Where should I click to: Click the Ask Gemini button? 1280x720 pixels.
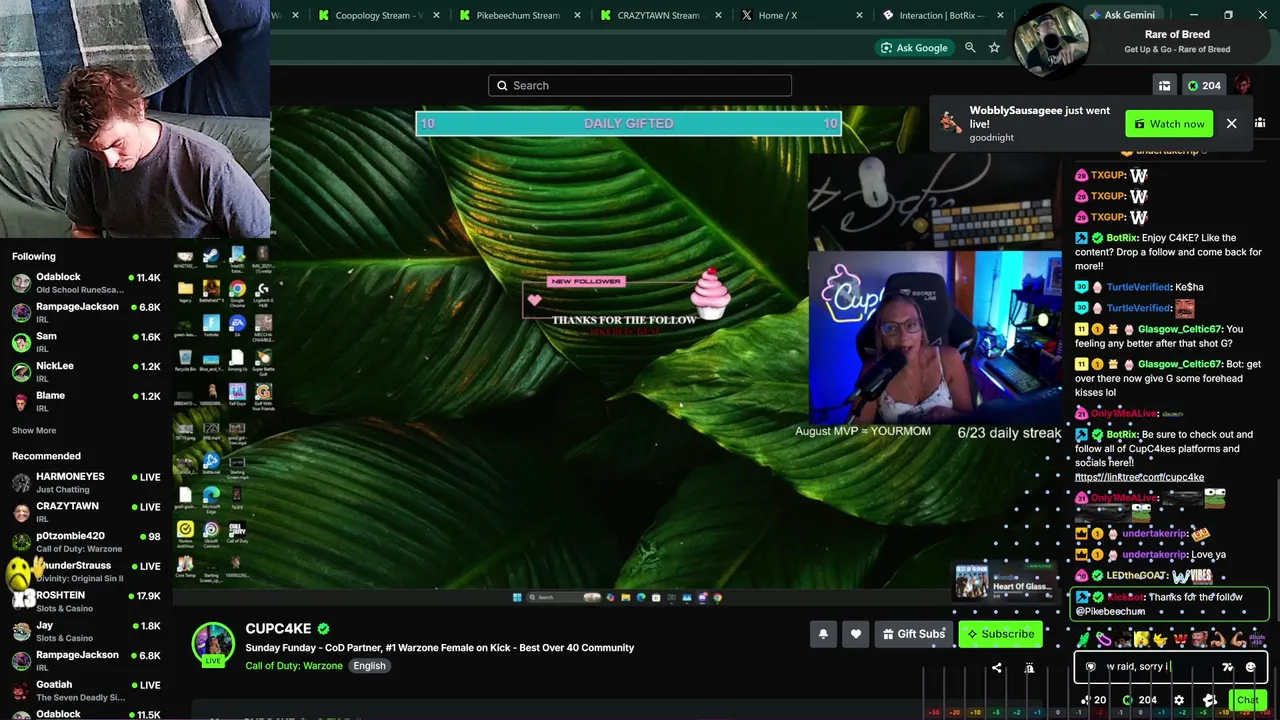(1121, 15)
